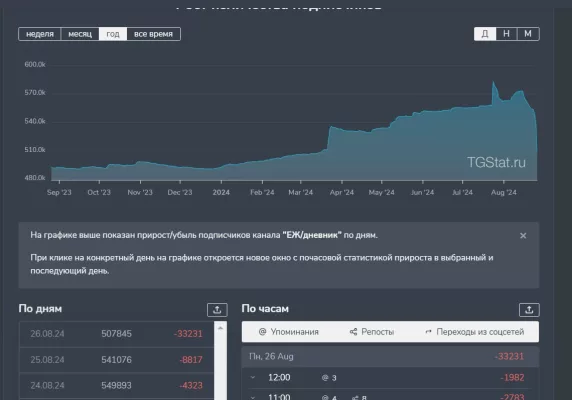This screenshot has width=572, height=400.
Task: Click the chart peak near Aug '24
Action: click(493, 82)
